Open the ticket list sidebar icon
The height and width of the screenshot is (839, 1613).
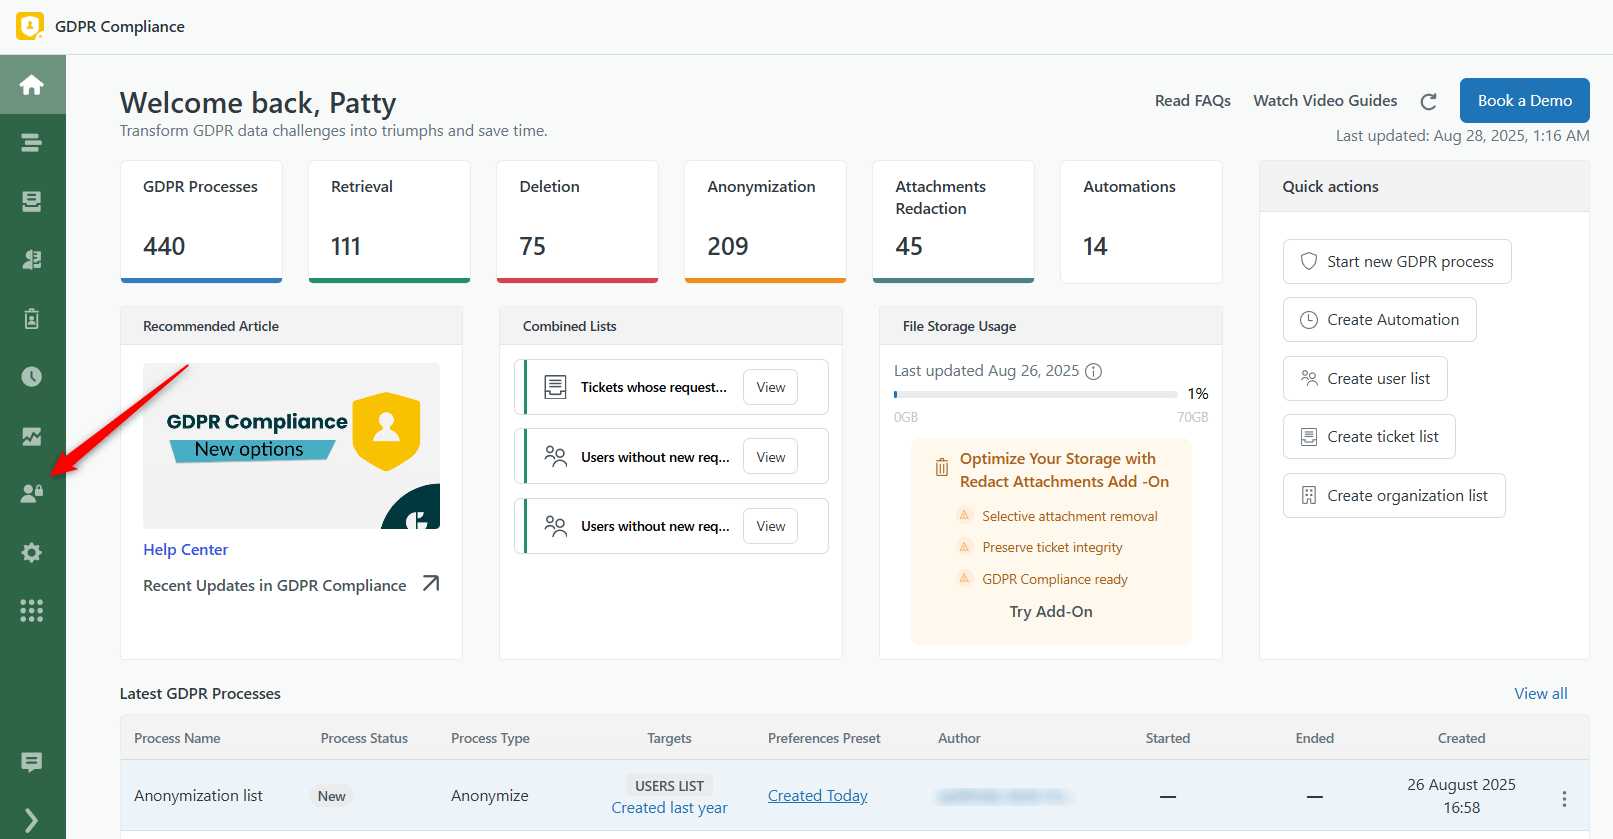[32, 202]
